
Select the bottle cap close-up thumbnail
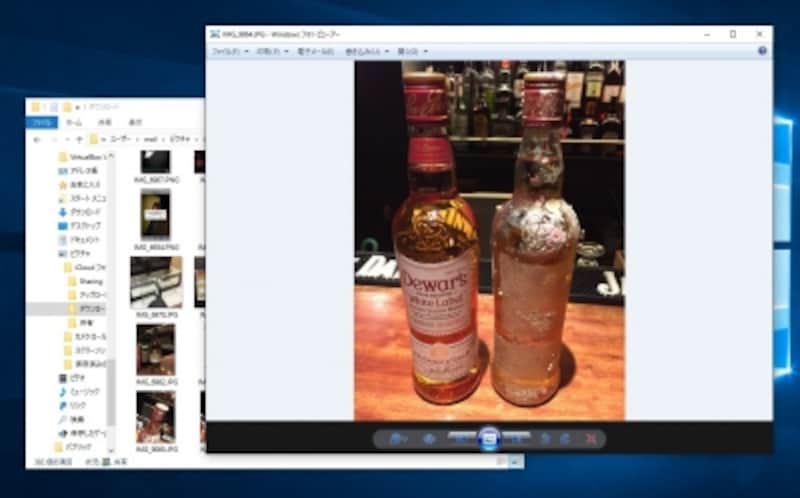(x=156, y=417)
